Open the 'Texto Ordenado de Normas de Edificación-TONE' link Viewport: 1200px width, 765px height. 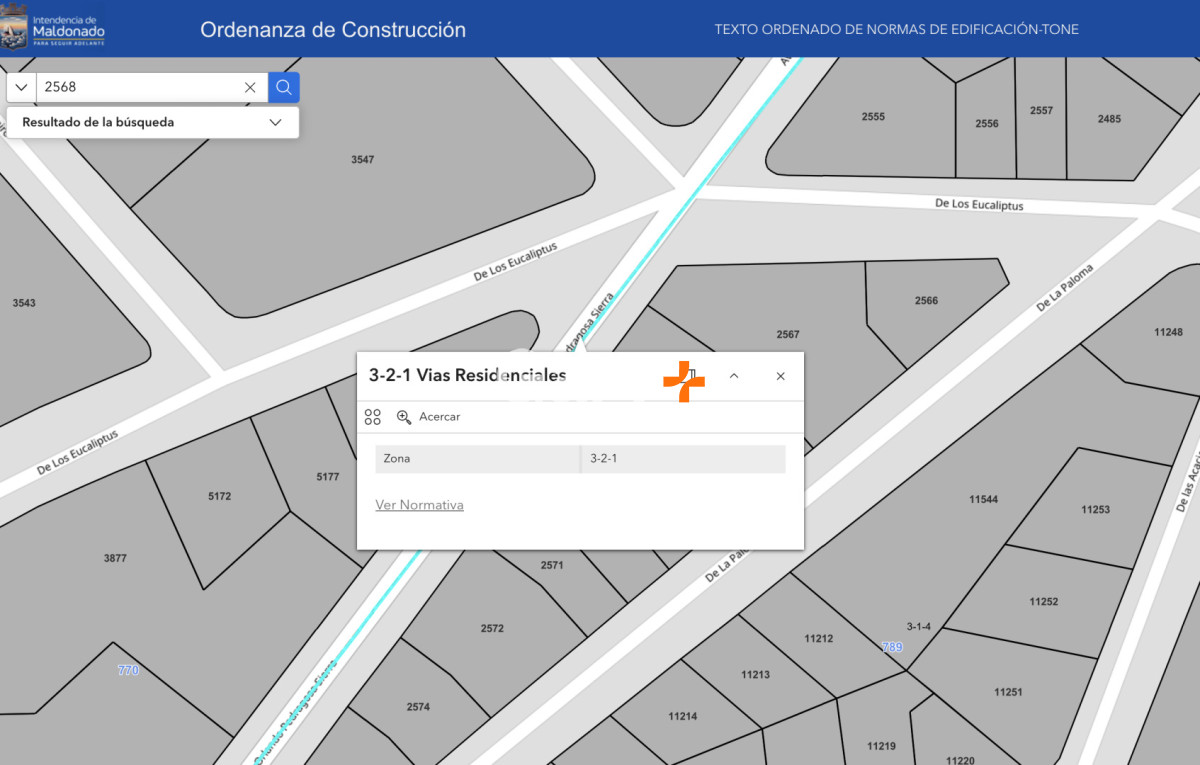[x=896, y=30]
